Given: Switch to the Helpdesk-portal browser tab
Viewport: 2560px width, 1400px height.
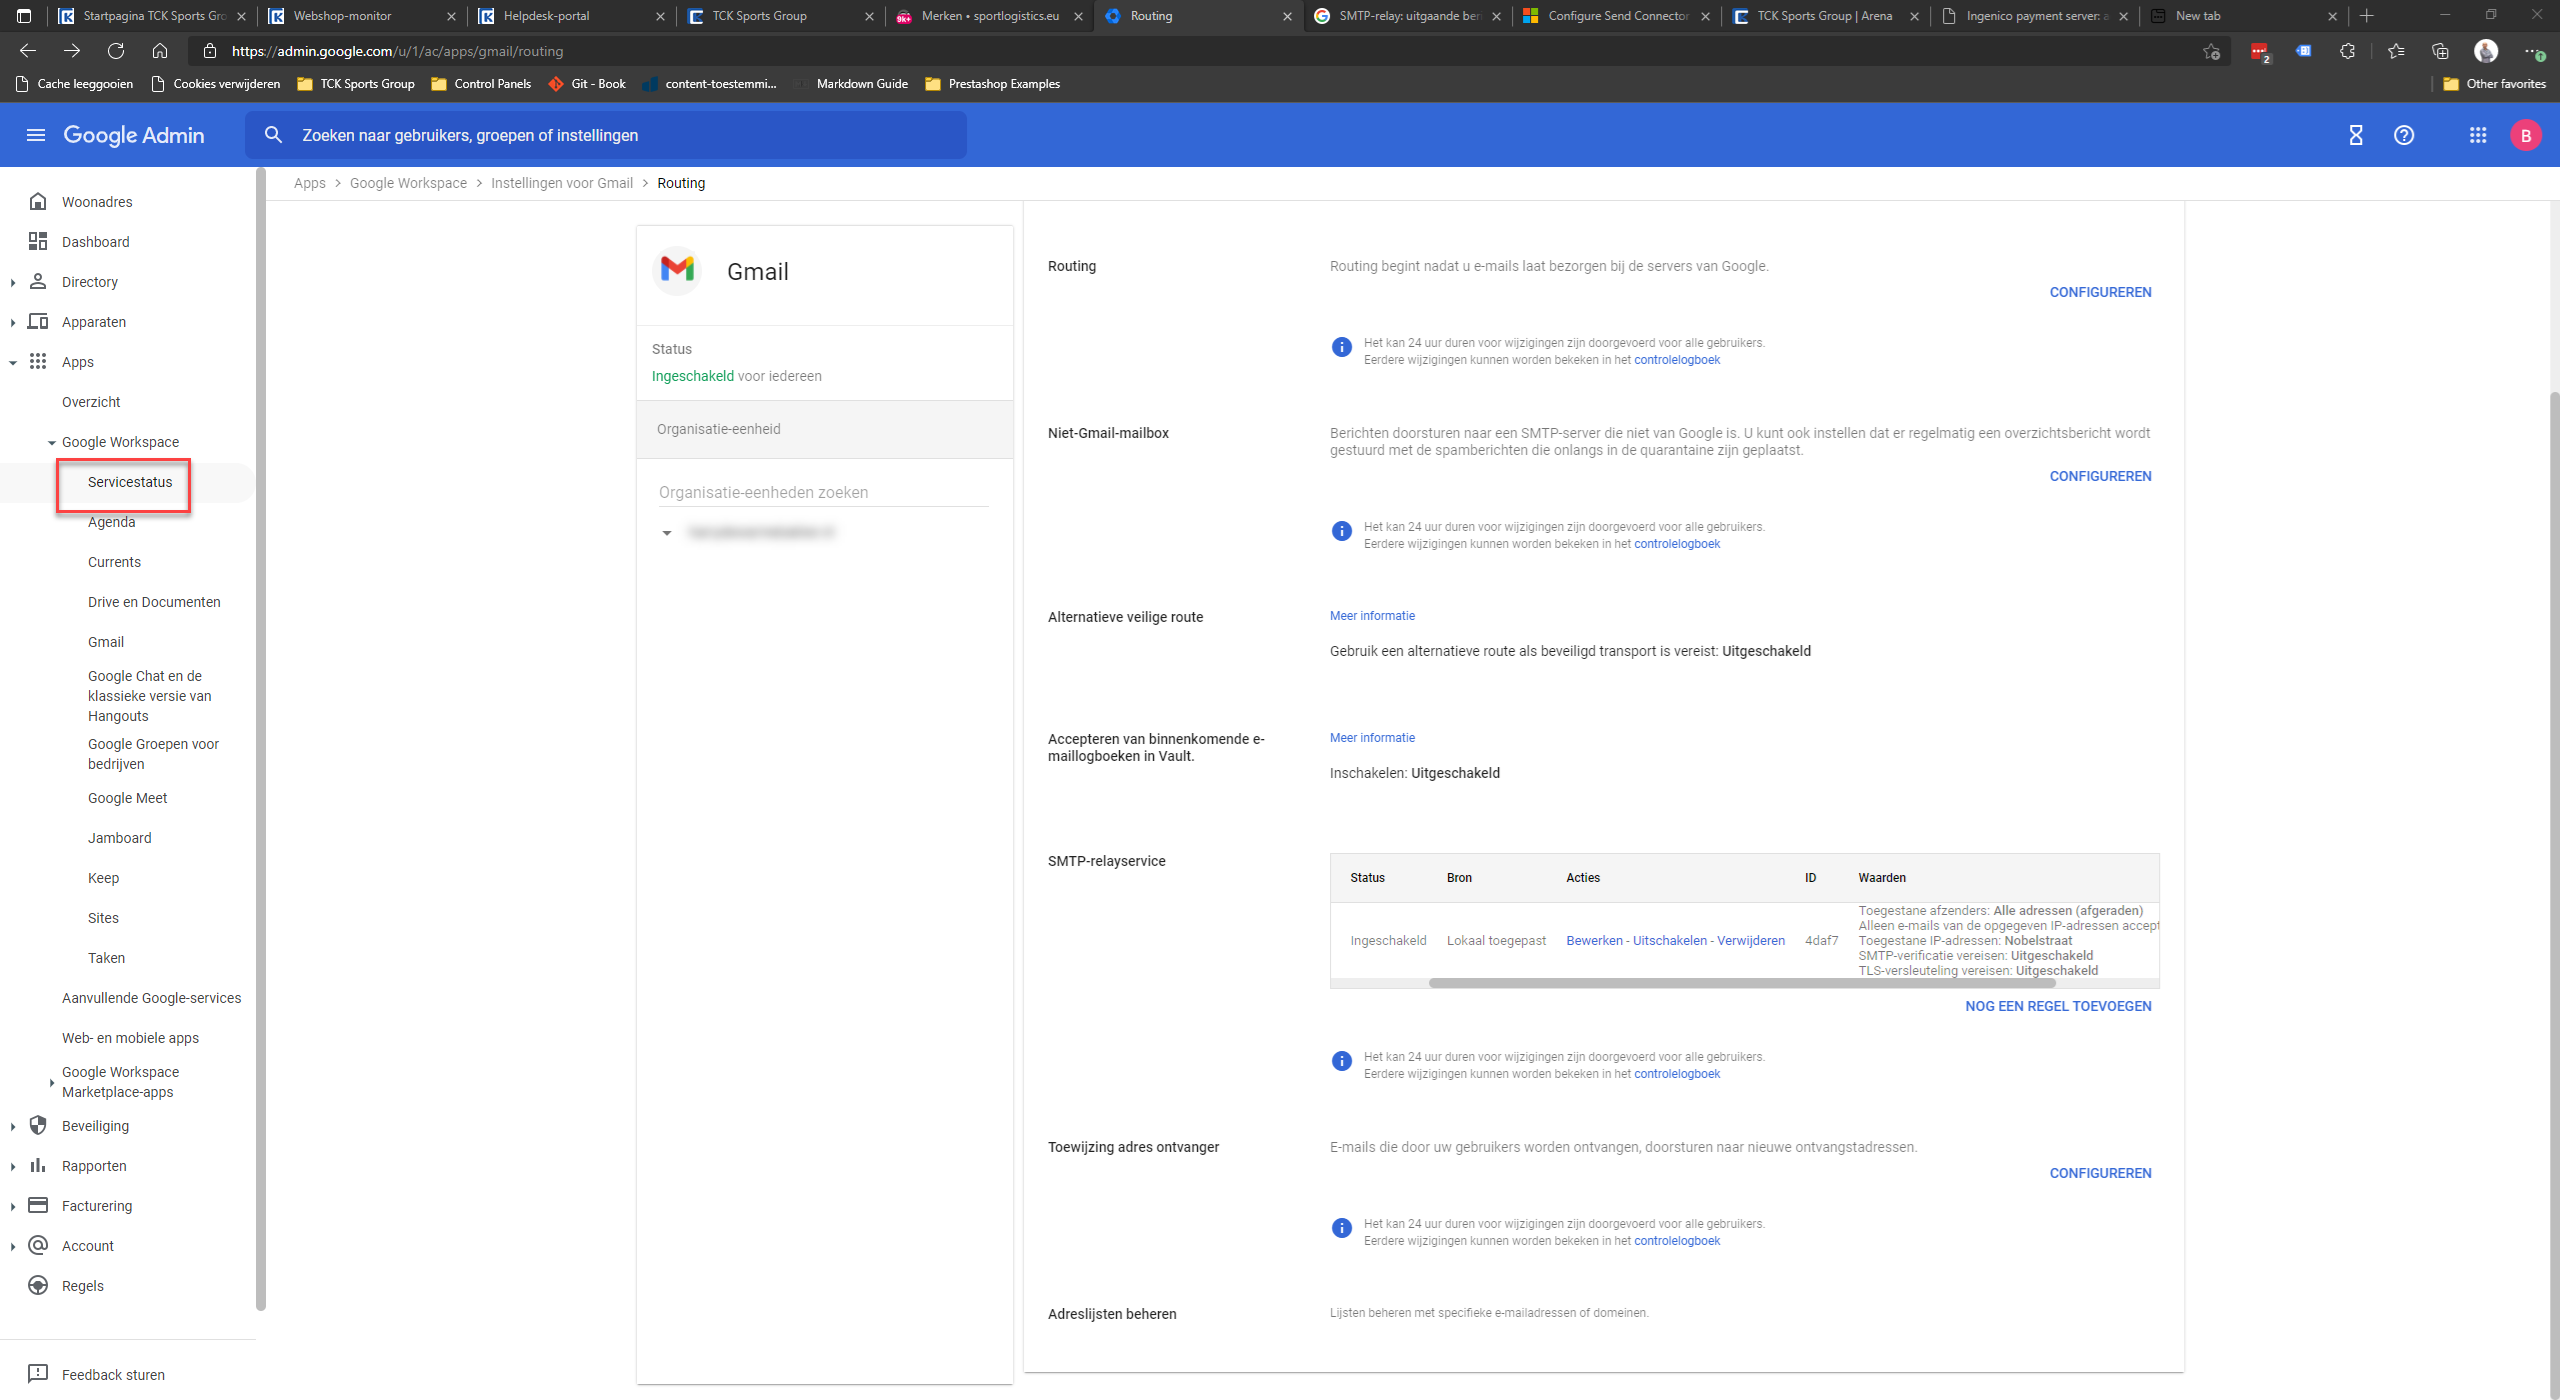Looking at the screenshot, I should point(546,16).
